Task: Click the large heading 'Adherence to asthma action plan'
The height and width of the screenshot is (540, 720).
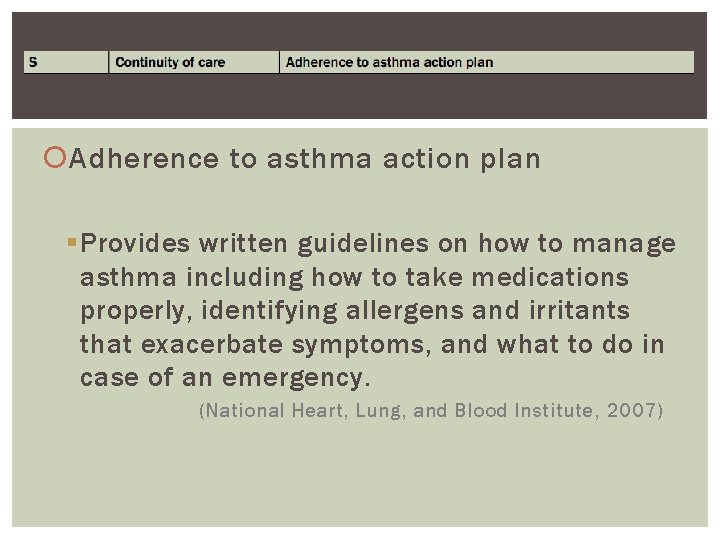Action: (304, 159)
